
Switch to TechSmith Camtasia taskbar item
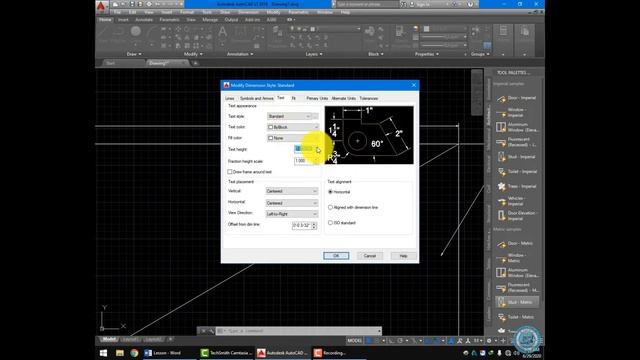coord(227,353)
